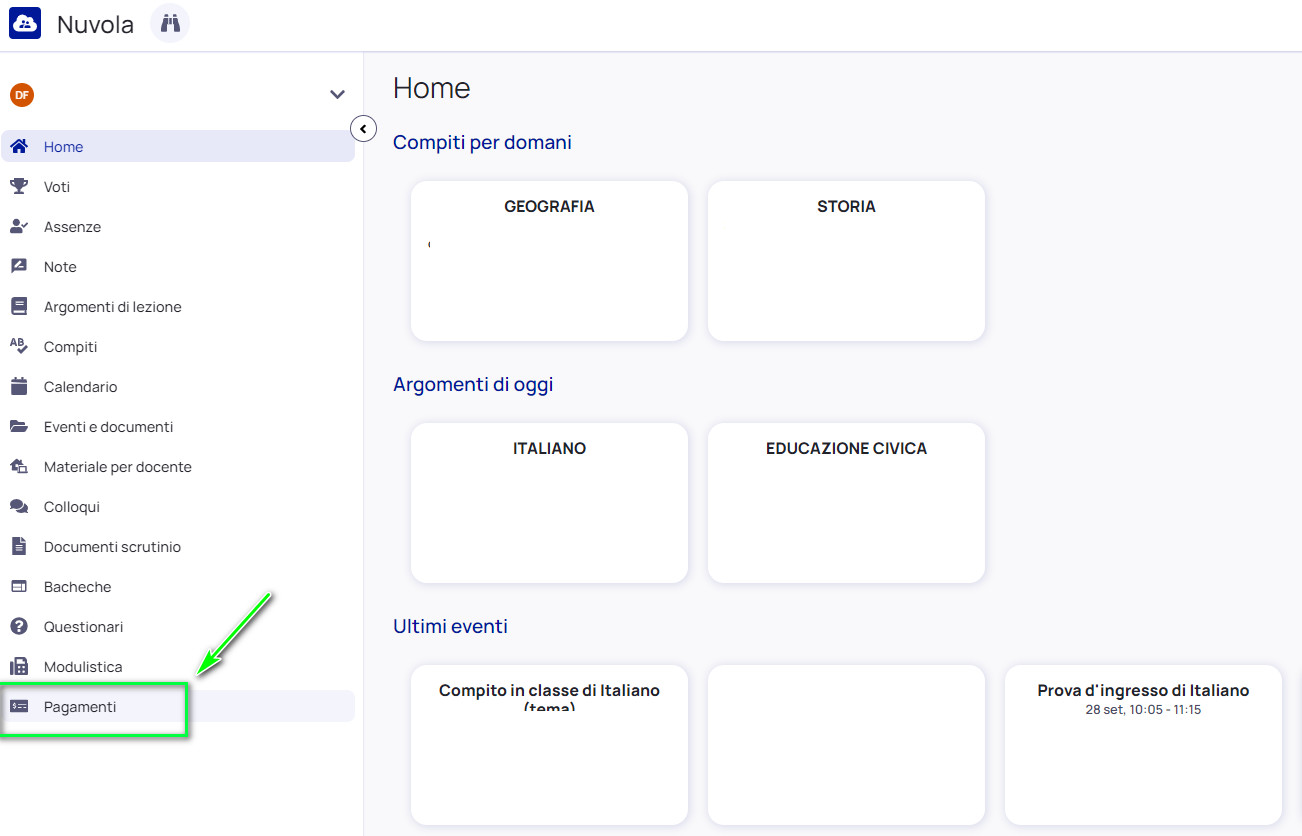This screenshot has width=1302, height=836.
Task: Collapse the sidebar with the arrow button
Action: click(x=363, y=128)
